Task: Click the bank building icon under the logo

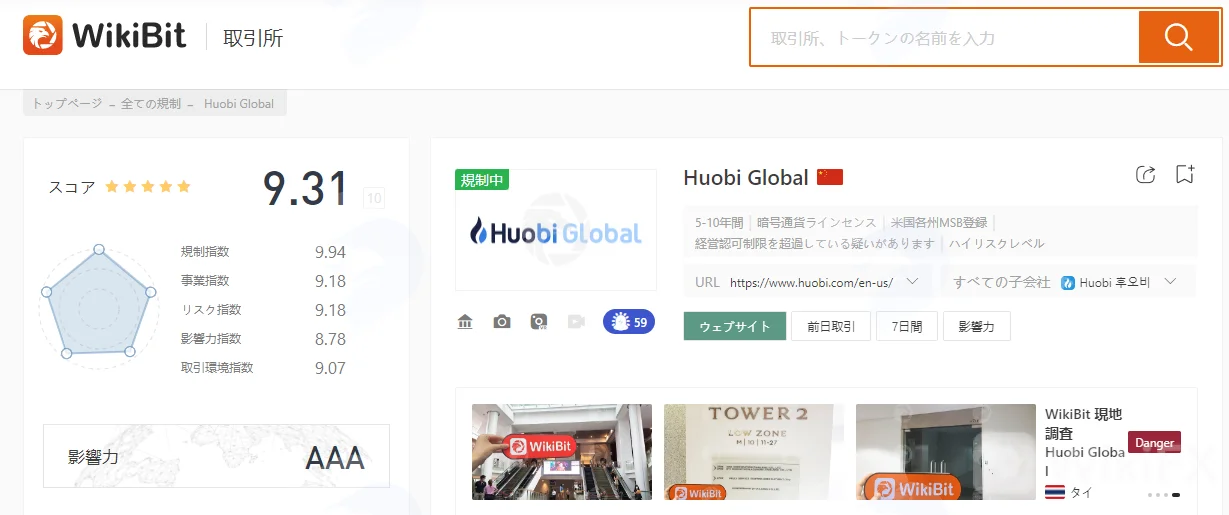Action: tap(465, 322)
